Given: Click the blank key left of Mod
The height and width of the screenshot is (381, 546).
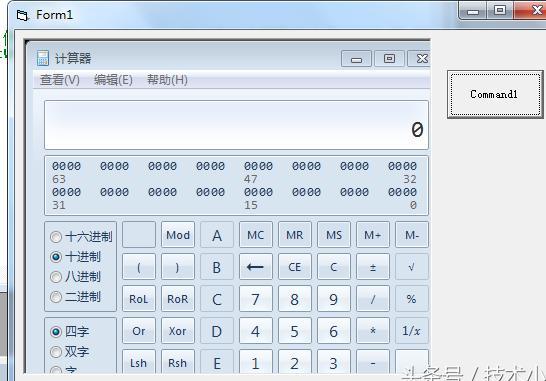Looking at the screenshot, I should click(139, 235).
